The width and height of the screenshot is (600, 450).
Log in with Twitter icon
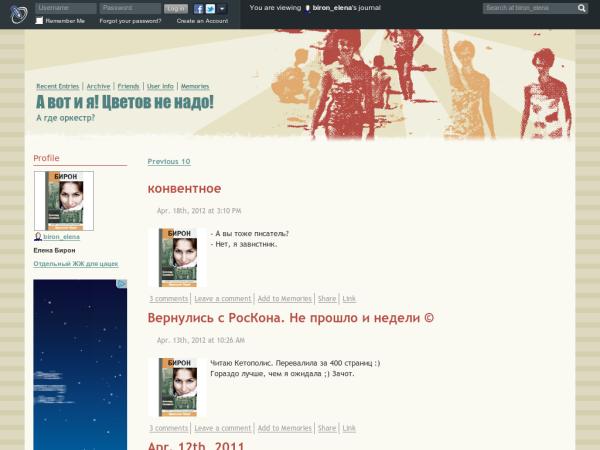[210, 8]
